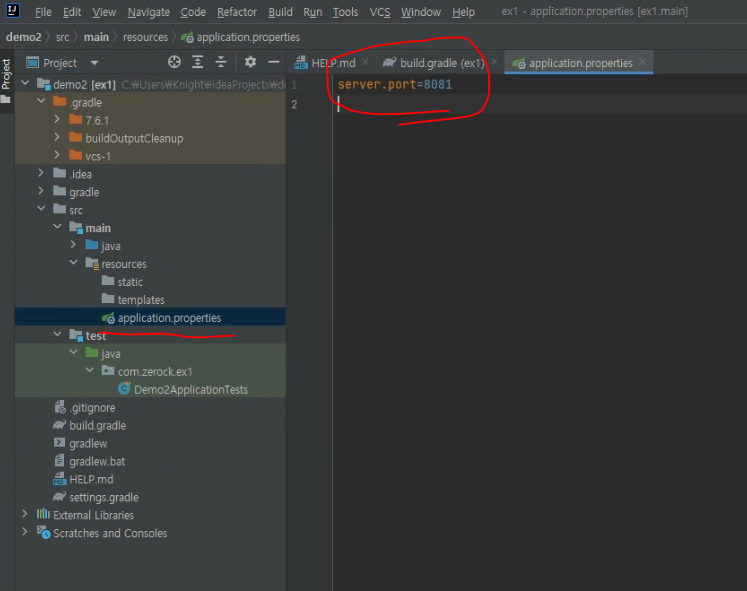Open the Edit menu
Image resolution: width=747 pixels, height=591 pixels.
pyautogui.click(x=72, y=12)
